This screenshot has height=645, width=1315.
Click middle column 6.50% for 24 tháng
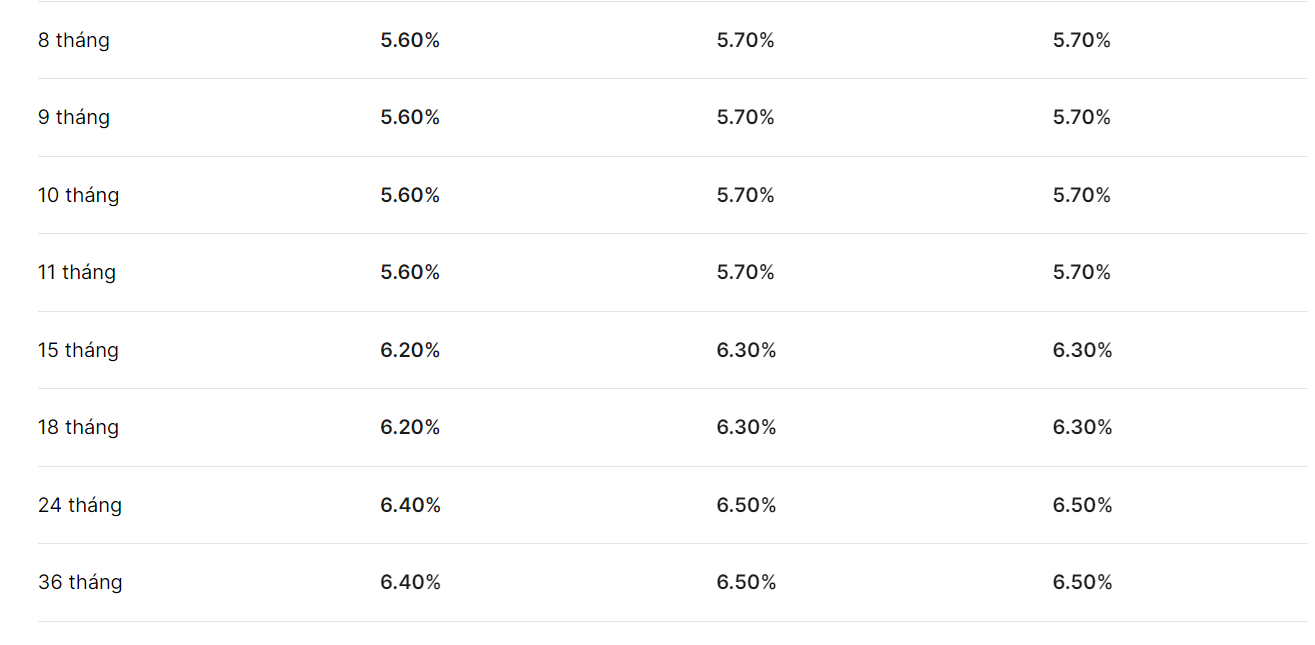[x=746, y=505]
